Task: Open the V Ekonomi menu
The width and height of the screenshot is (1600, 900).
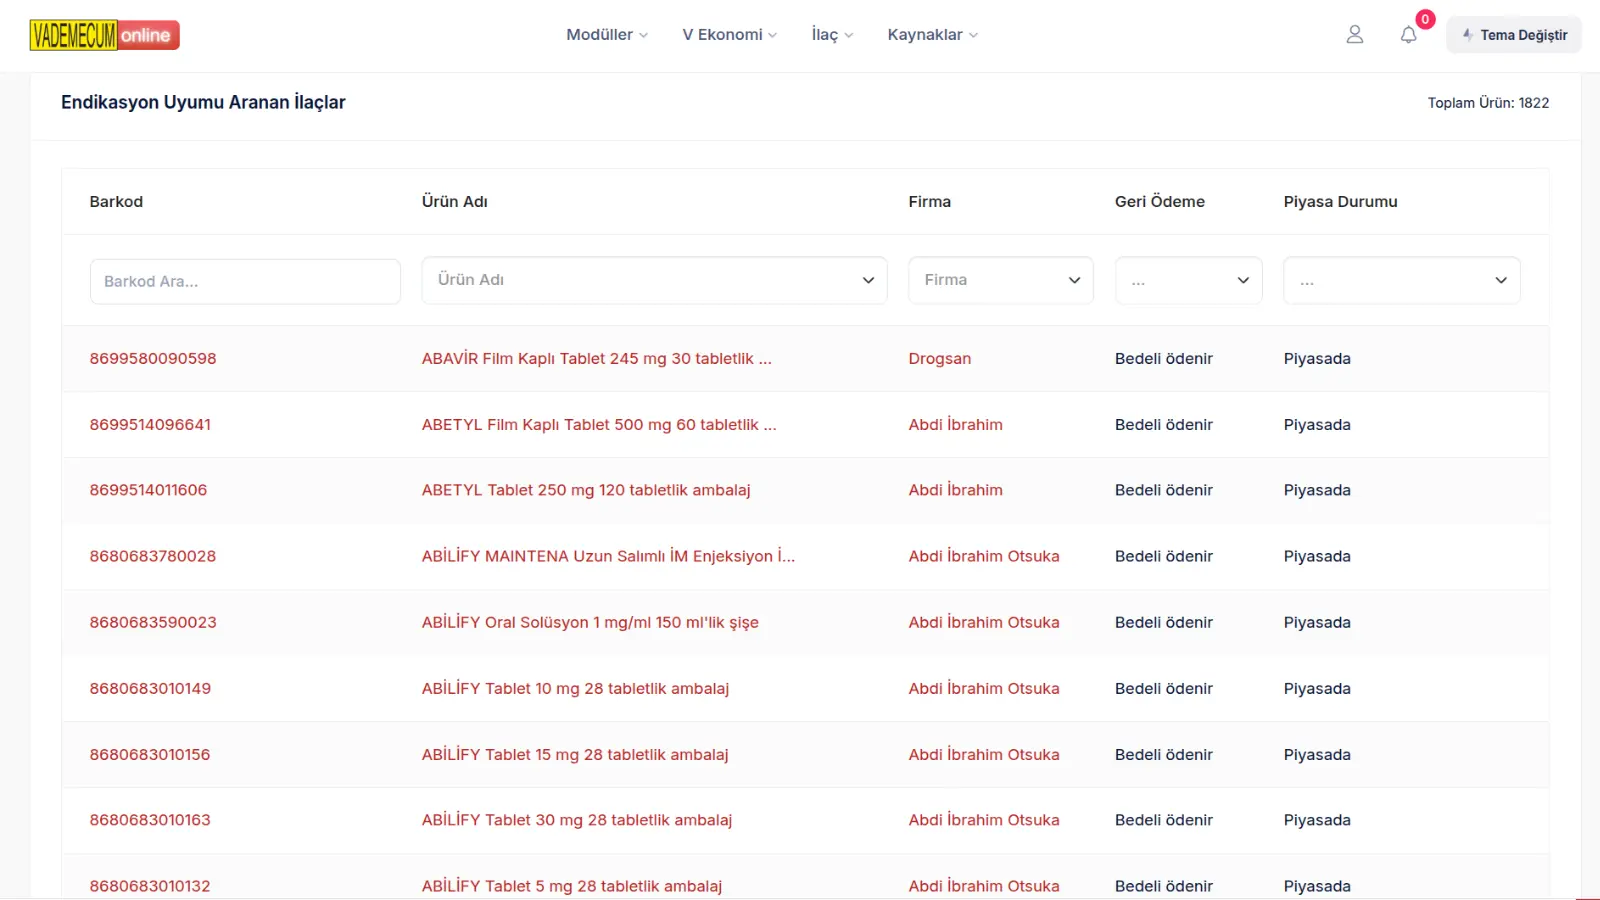Action: [729, 35]
